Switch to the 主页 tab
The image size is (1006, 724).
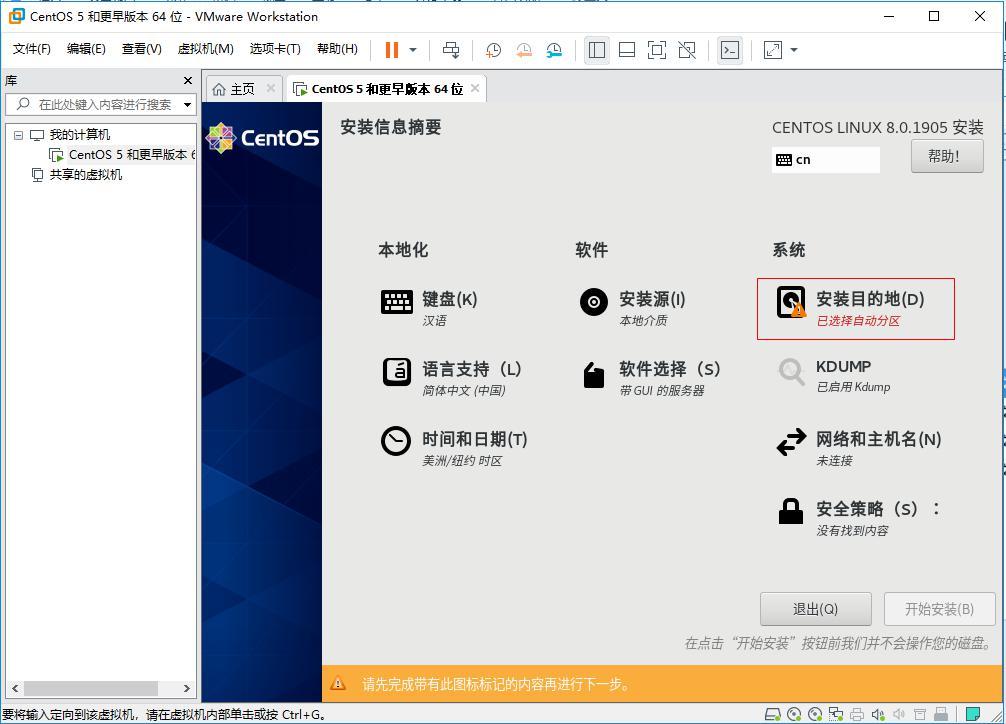click(241, 88)
